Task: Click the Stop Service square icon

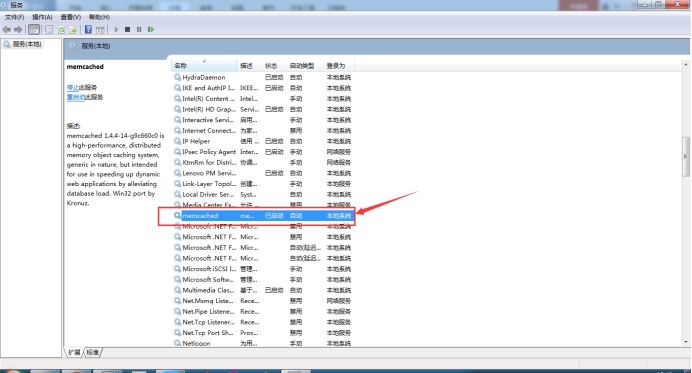Action: pyautogui.click(x=128, y=30)
